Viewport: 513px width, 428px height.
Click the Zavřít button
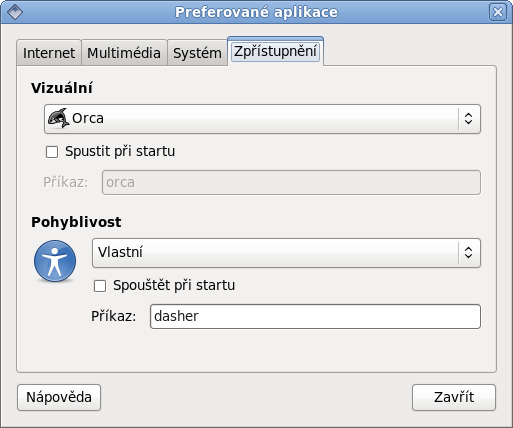pos(454,397)
